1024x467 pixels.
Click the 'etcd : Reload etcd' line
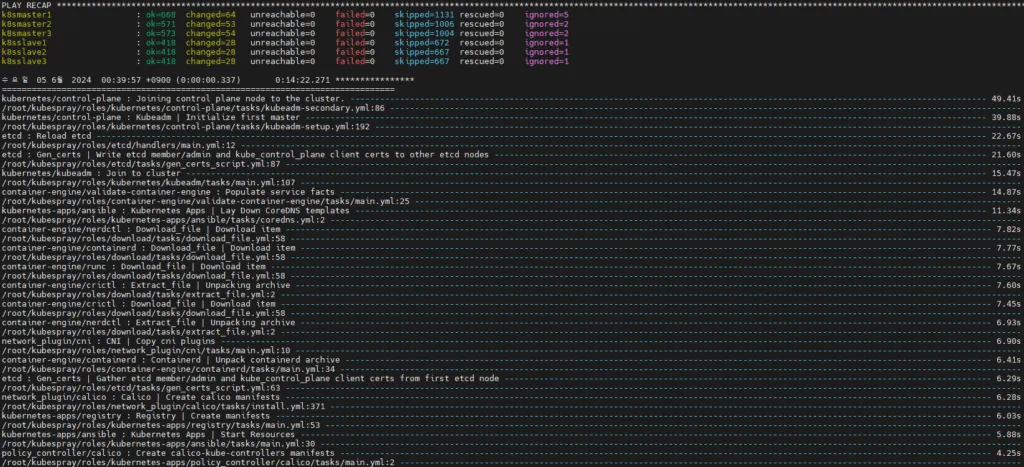click(46, 136)
